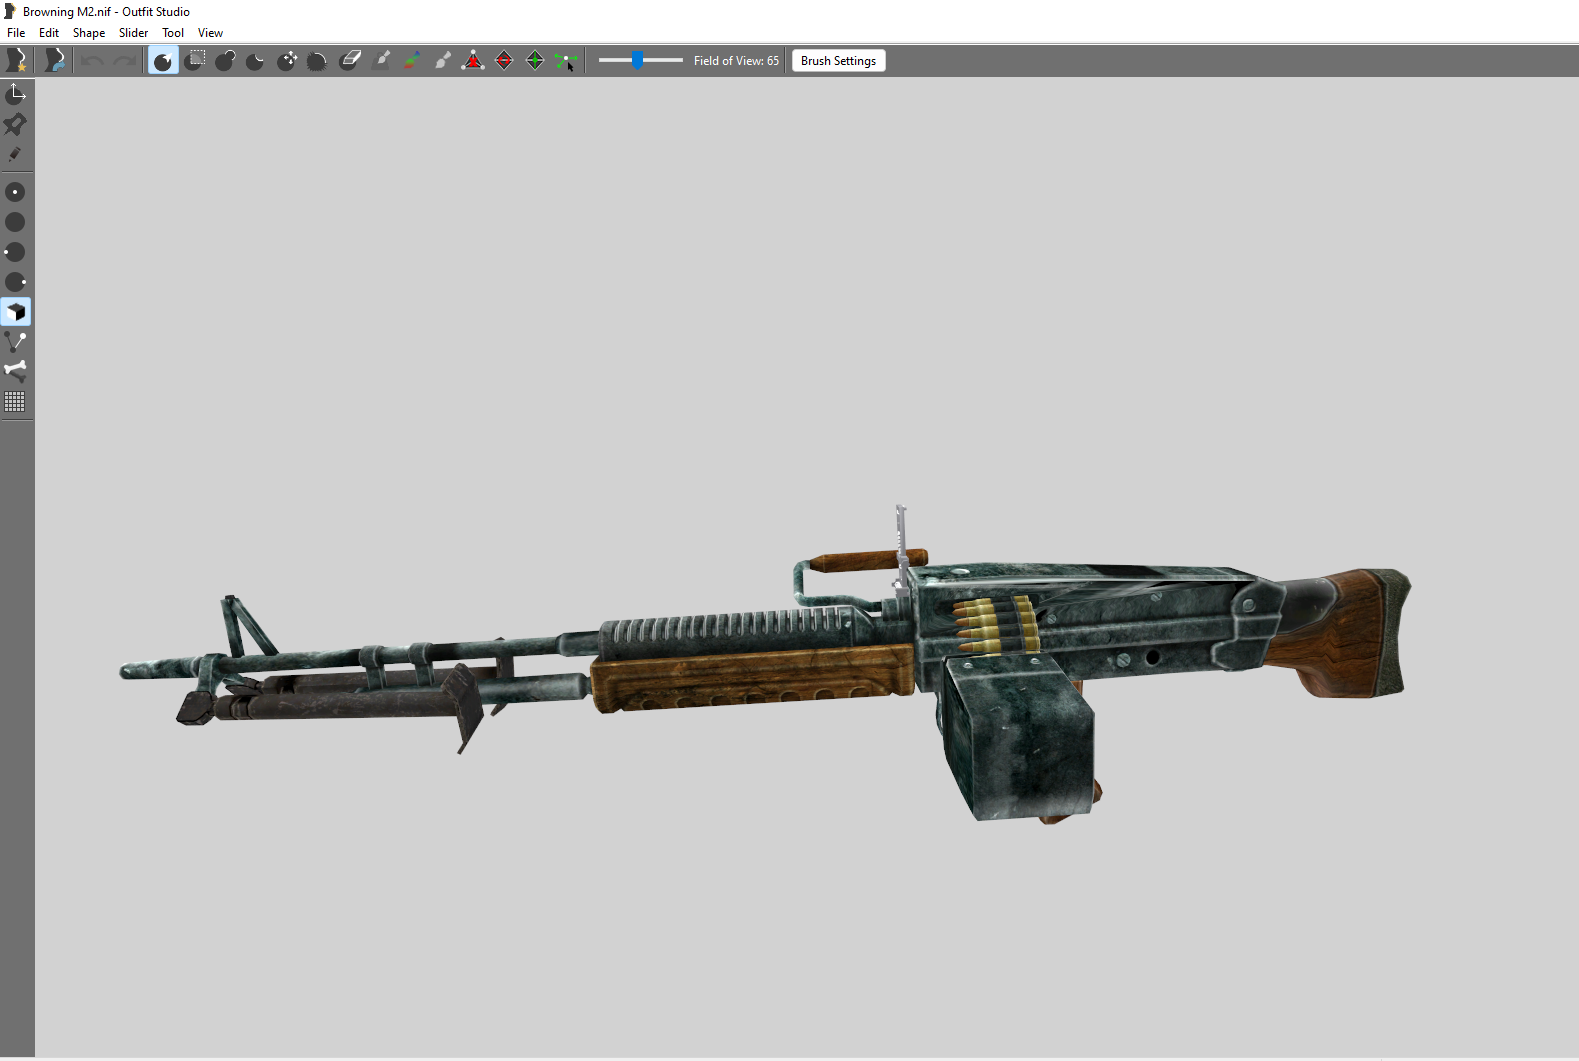Select the rainbow Color paint brush
Image resolution: width=1579 pixels, height=1061 pixels.
click(x=412, y=61)
